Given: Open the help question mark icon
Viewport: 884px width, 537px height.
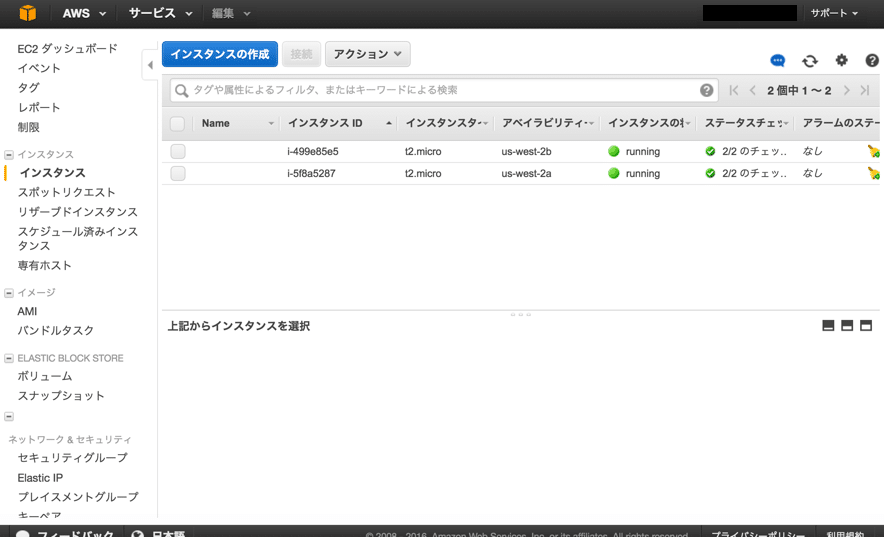Looking at the screenshot, I should coord(872,60).
